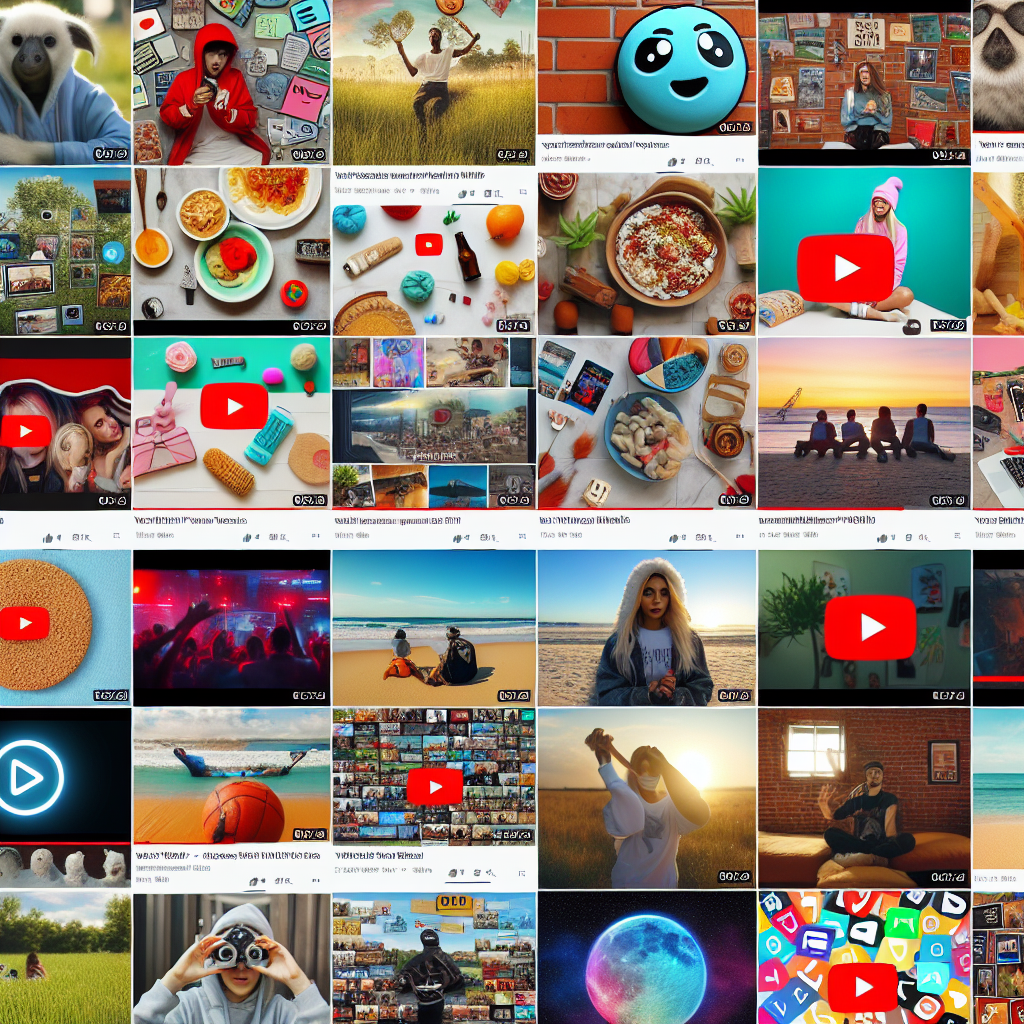Image resolution: width=1024 pixels, height=1024 pixels.
Task: Open the thumbnail of person holding binoculars
Action: coord(231,958)
